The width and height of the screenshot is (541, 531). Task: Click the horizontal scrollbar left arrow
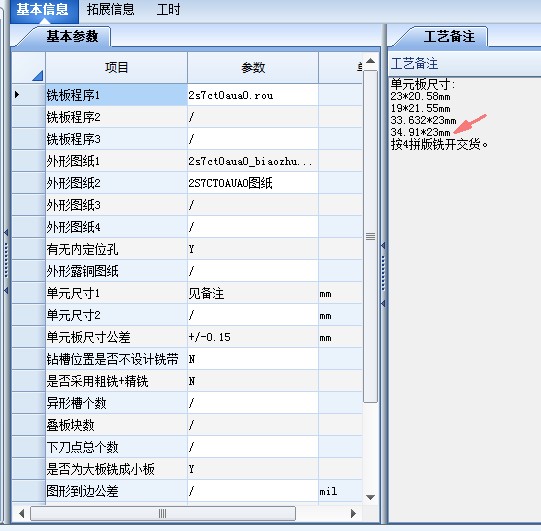pyautogui.click(x=21, y=513)
